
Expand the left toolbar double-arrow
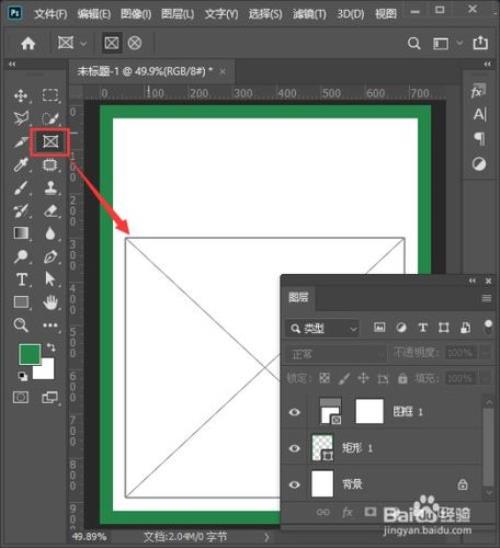tap(12, 64)
